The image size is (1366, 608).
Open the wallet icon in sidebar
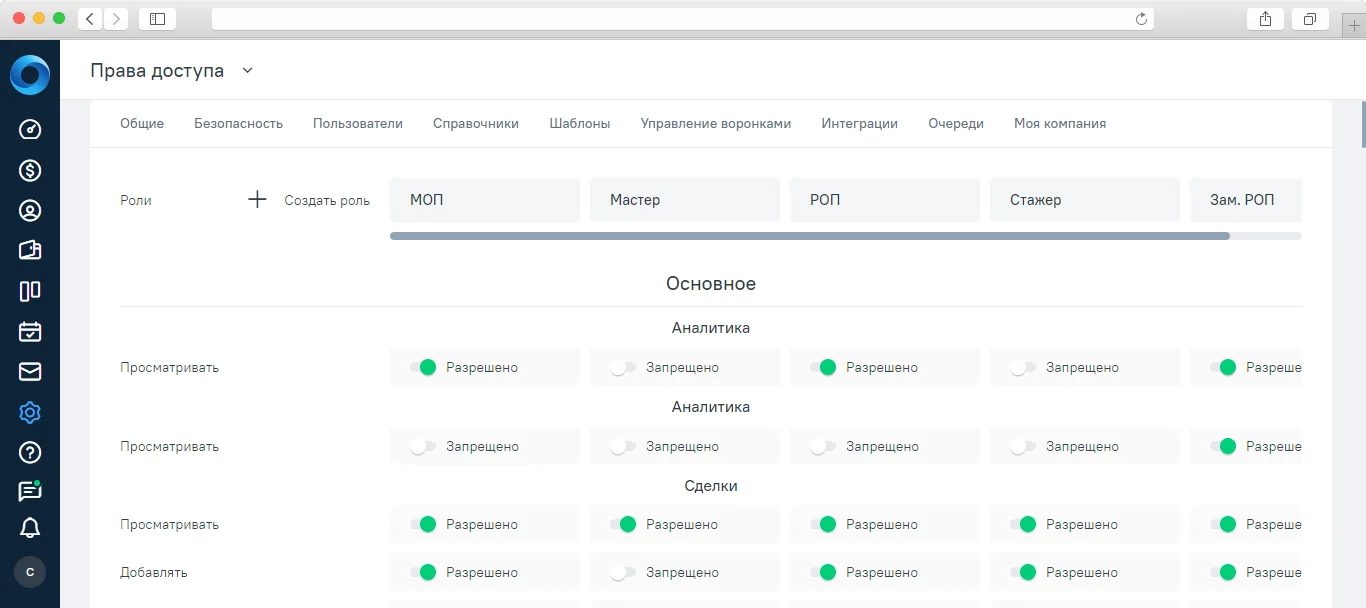click(x=30, y=250)
